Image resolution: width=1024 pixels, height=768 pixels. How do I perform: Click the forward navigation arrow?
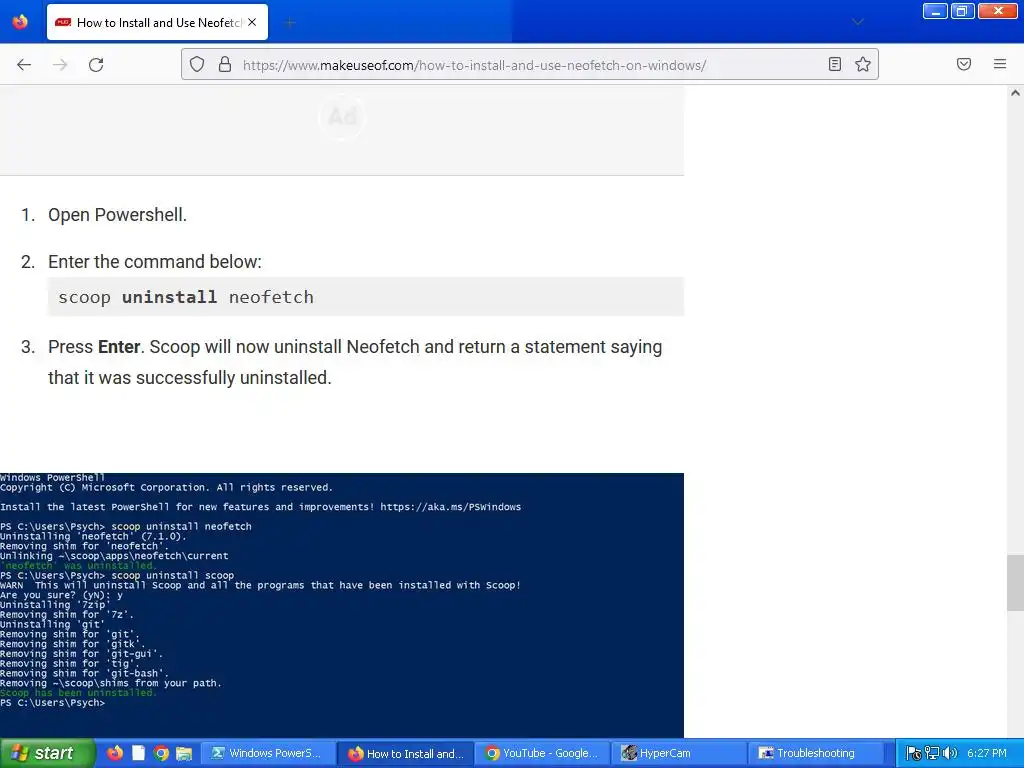pyautogui.click(x=60, y=65)
